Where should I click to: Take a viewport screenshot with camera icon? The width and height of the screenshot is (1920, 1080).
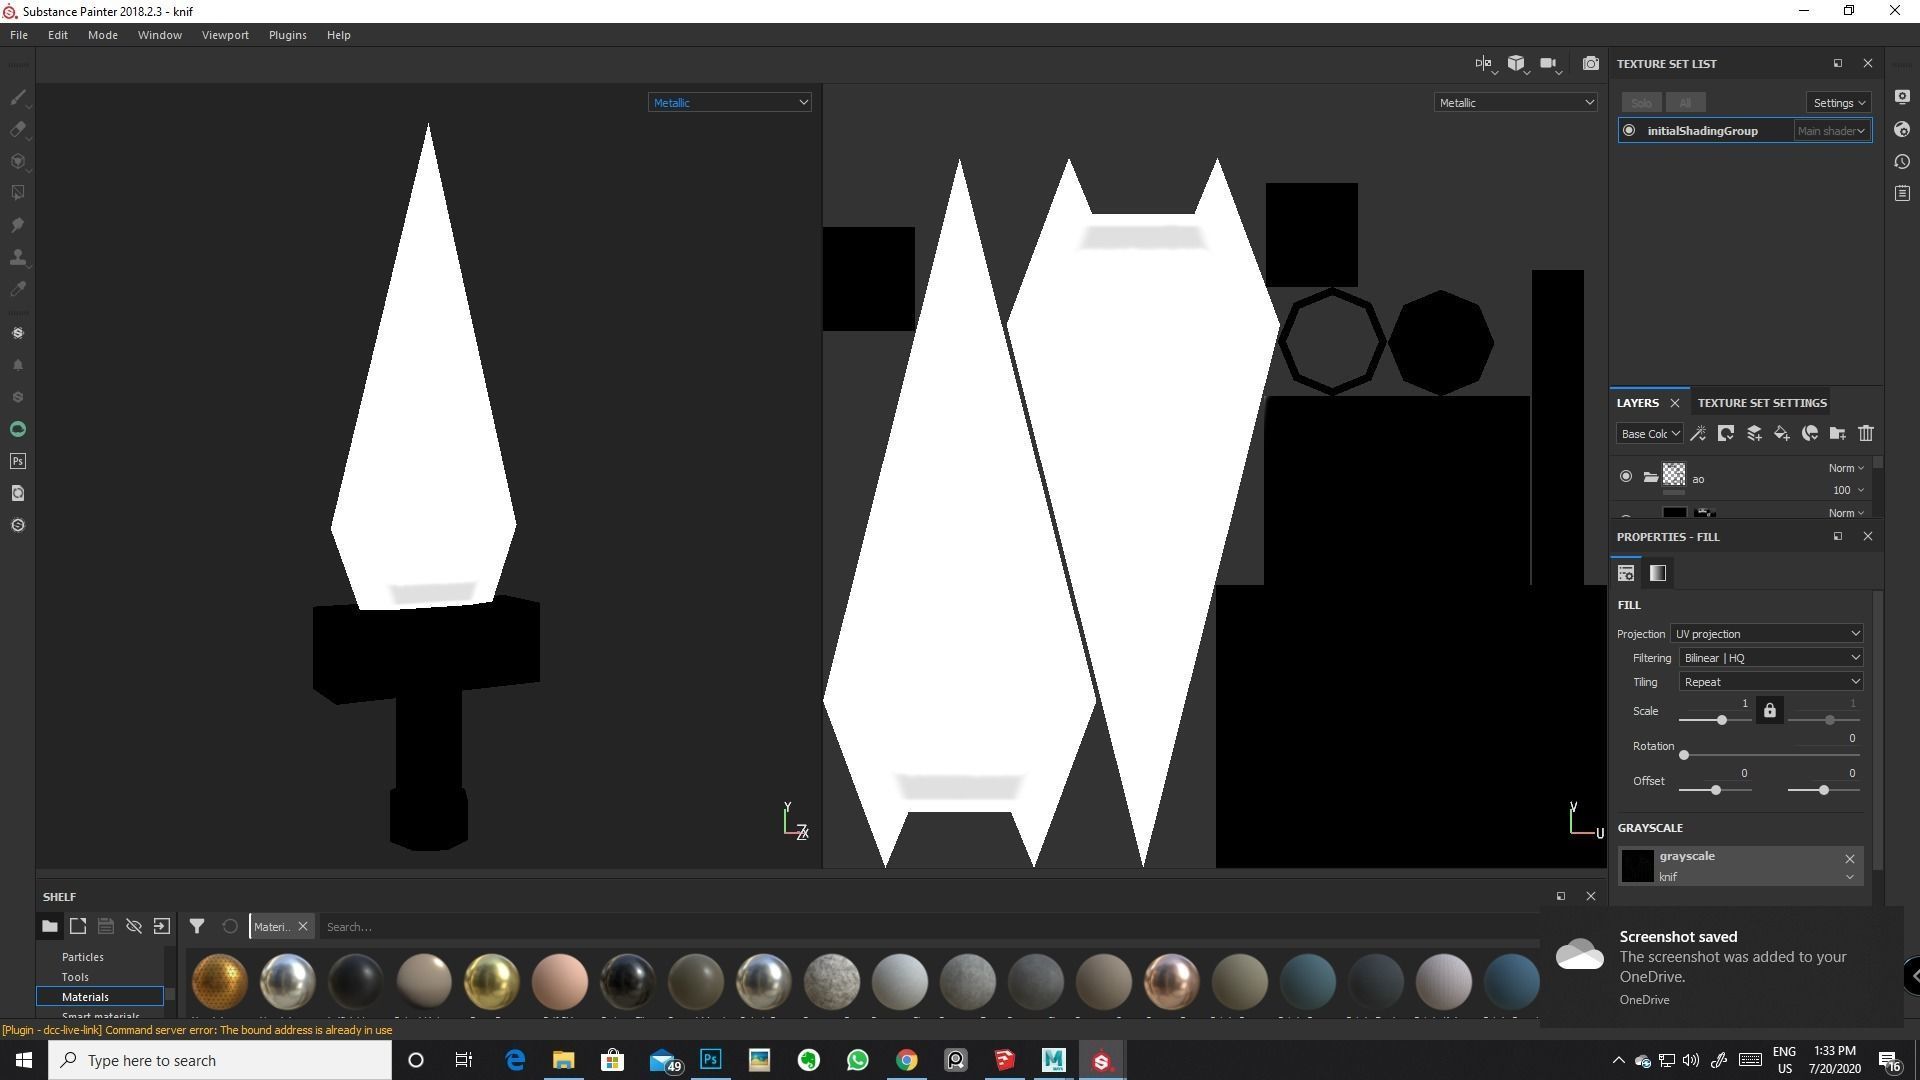[x=1590, y=63]
